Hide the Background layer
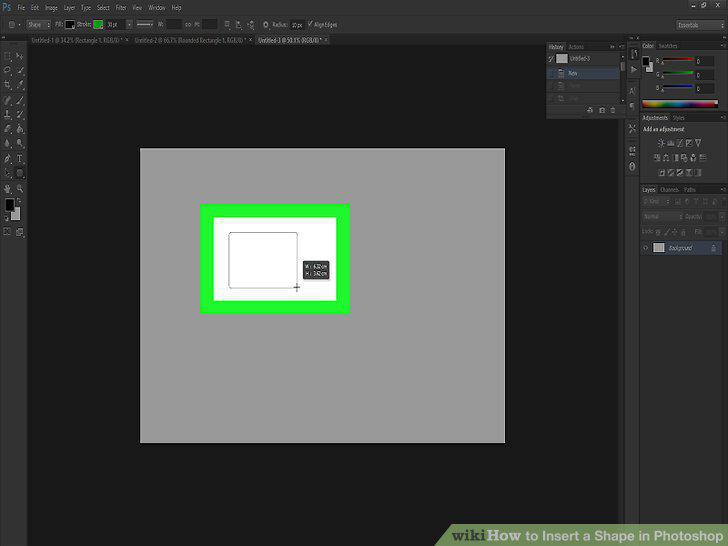Image resolution: width=728 pixels, height=546 pixels. [x=645, y=248]
